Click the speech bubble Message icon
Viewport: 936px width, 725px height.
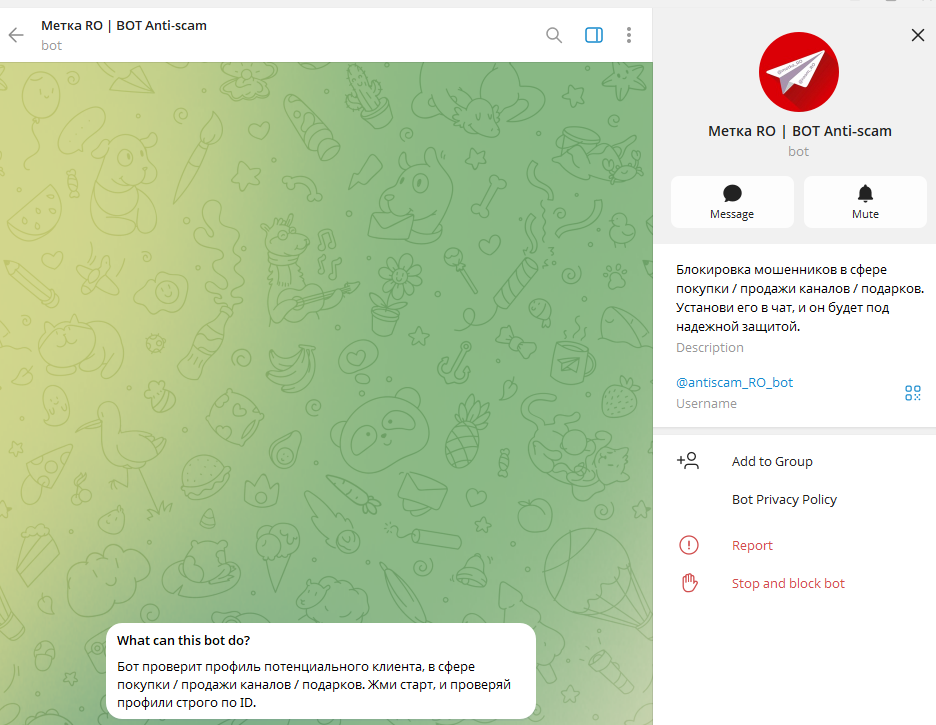pos(732,193)
